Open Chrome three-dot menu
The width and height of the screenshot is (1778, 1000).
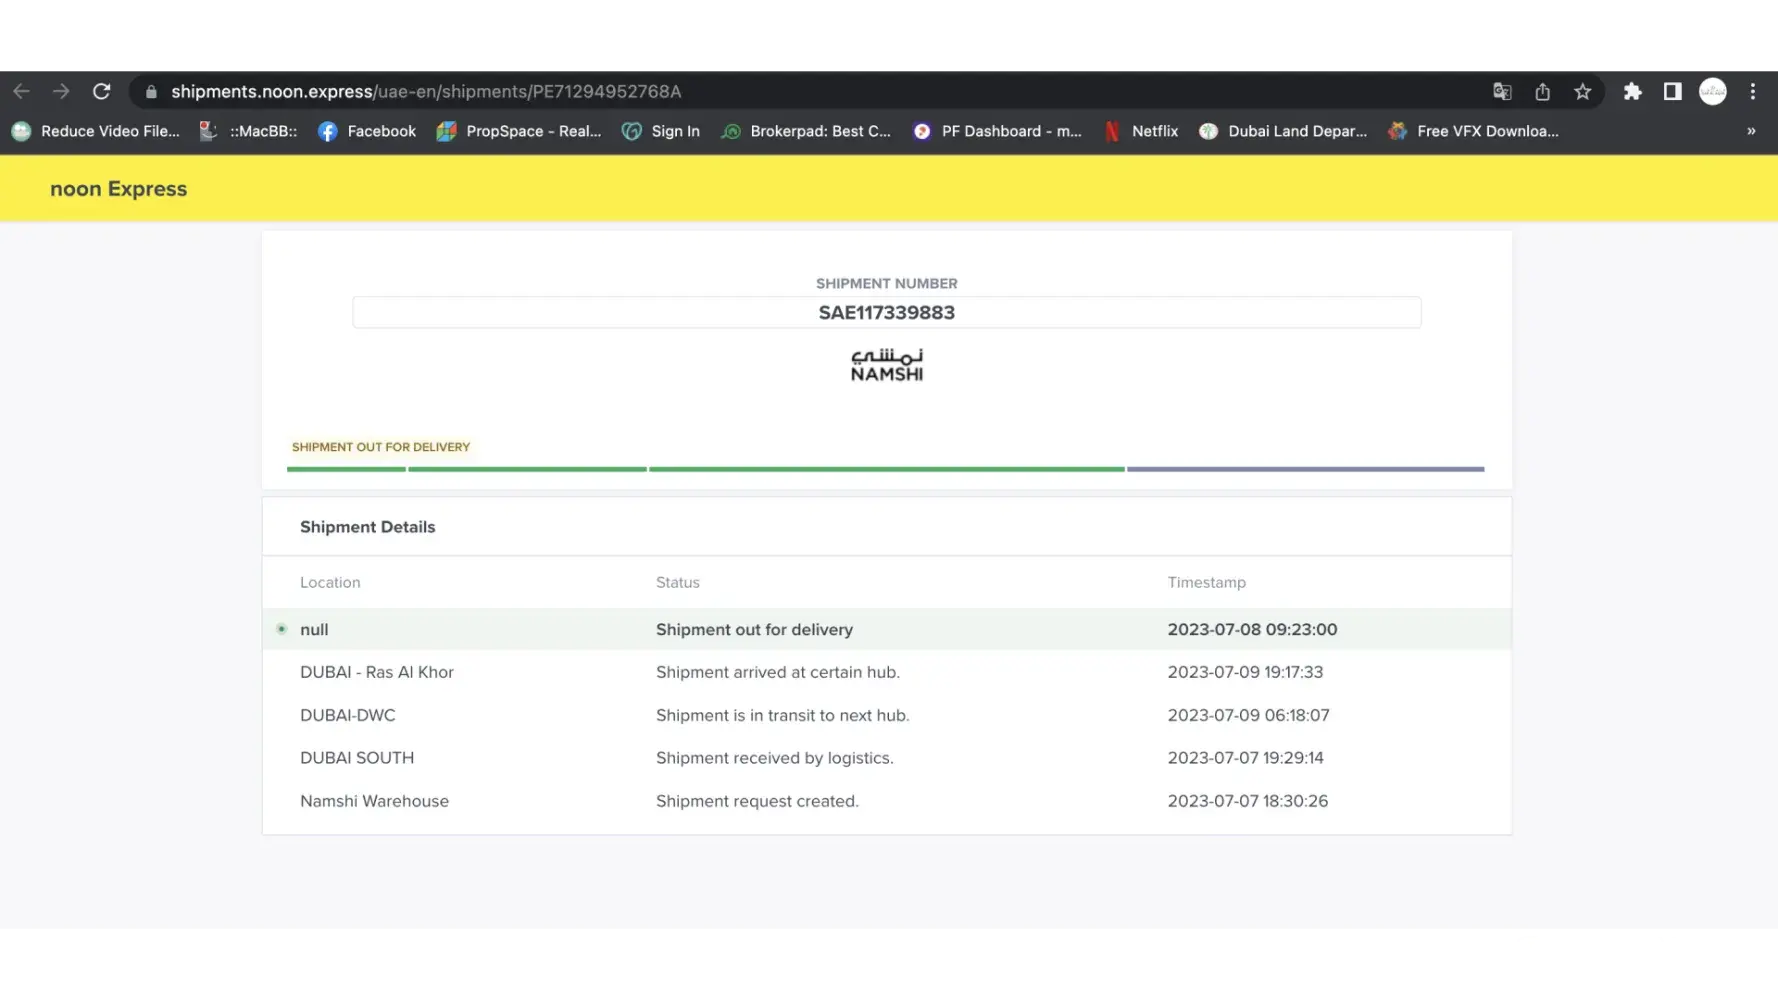click(1752, 91)
